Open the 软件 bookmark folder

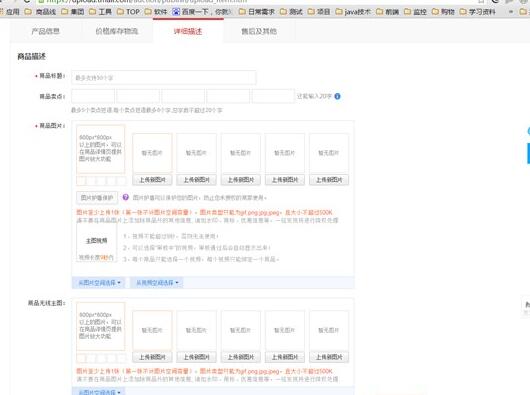pos(156,12)
